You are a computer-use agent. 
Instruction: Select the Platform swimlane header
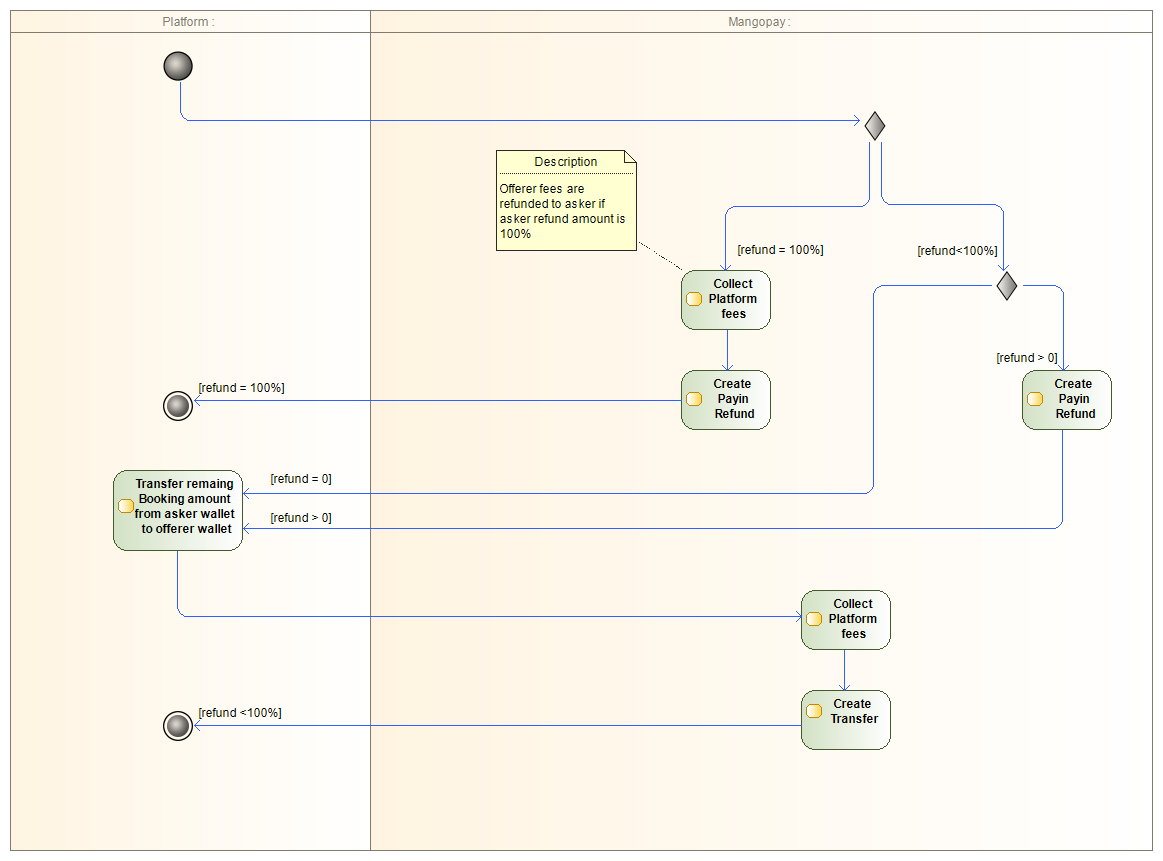coord(189,22)
